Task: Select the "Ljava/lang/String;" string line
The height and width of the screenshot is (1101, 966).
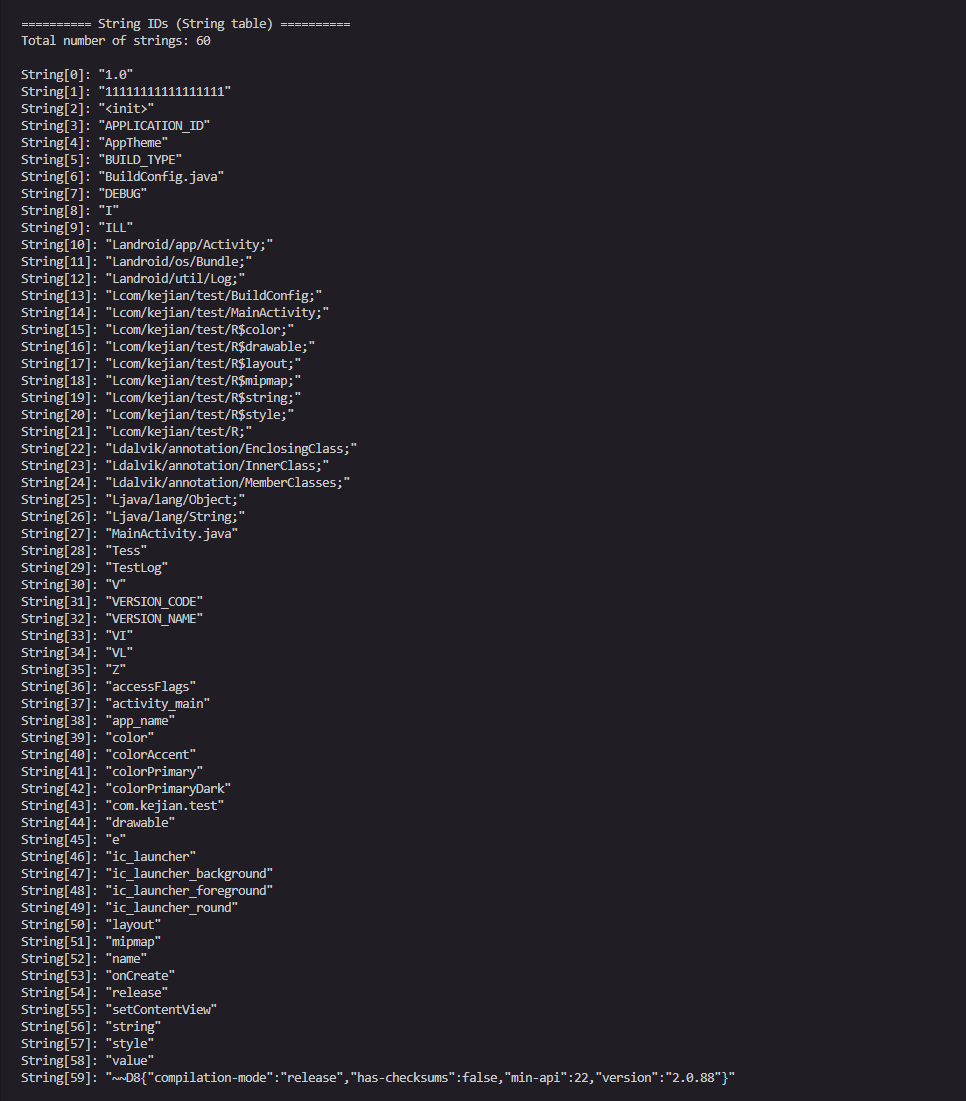Action: pos(133,517)
